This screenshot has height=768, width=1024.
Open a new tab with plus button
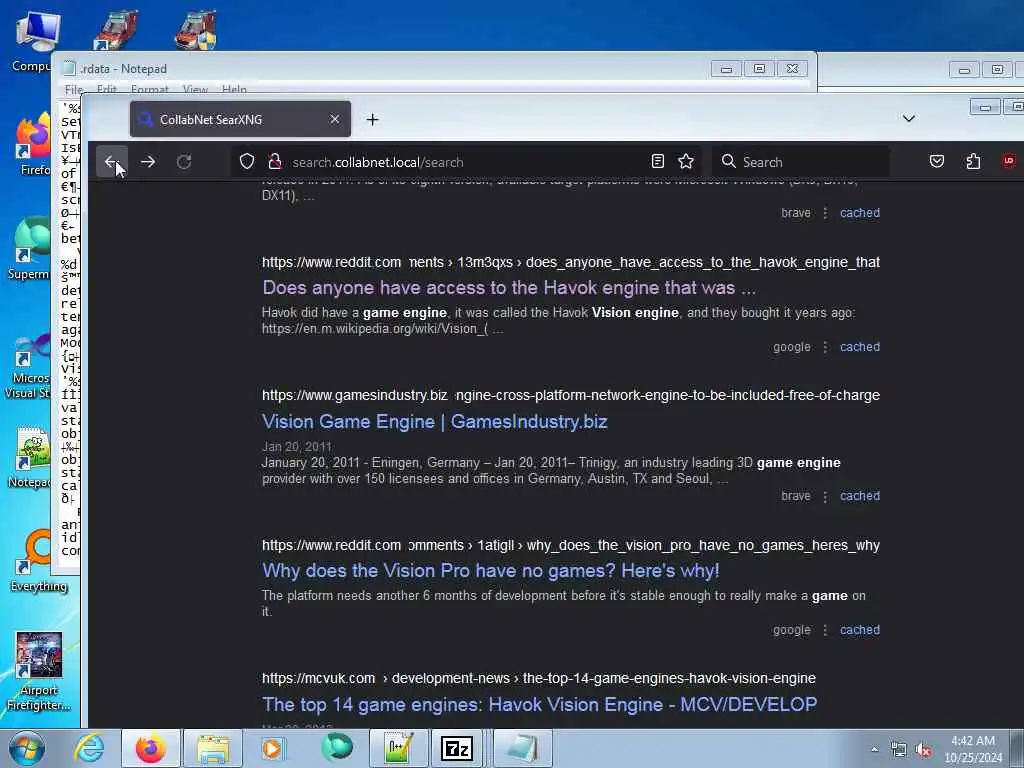372,120
